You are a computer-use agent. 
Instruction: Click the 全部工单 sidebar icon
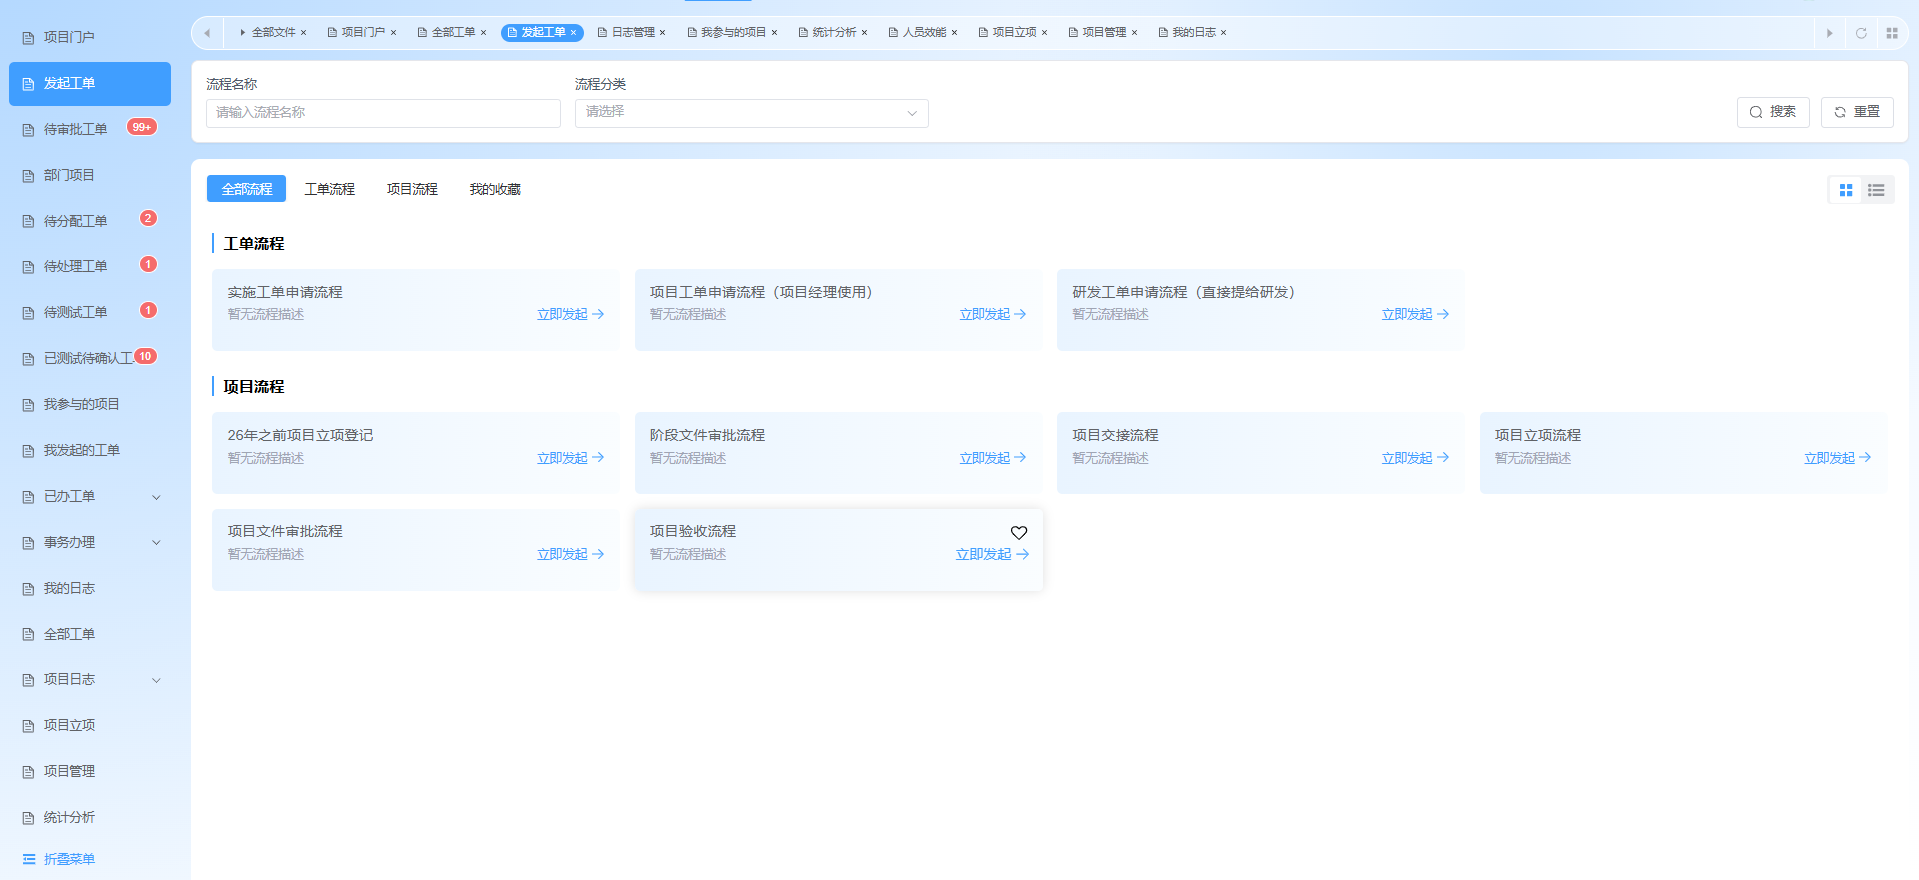pos(28,635)
